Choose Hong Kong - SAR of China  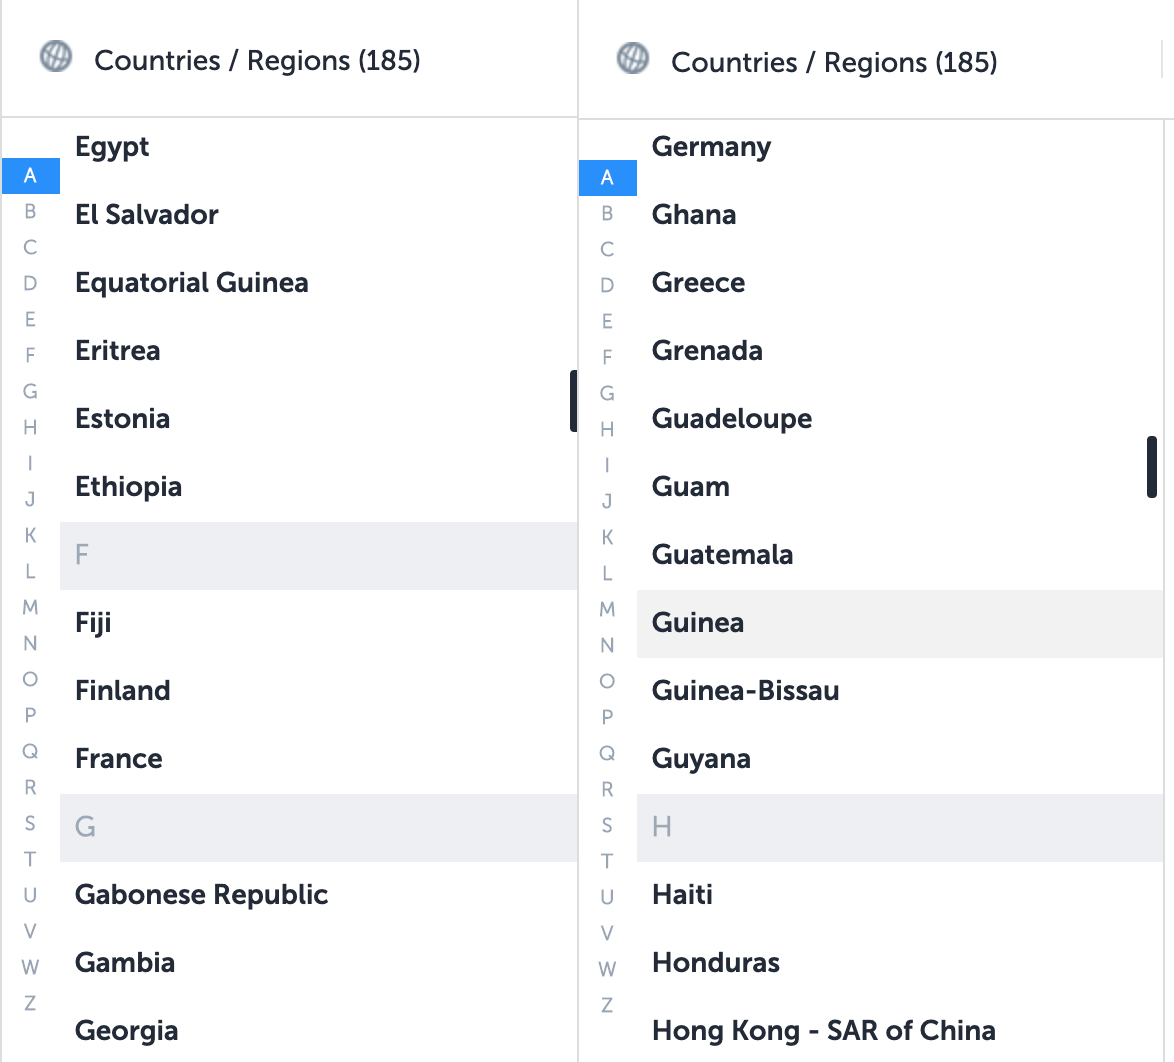click(x=823, y=1030)
